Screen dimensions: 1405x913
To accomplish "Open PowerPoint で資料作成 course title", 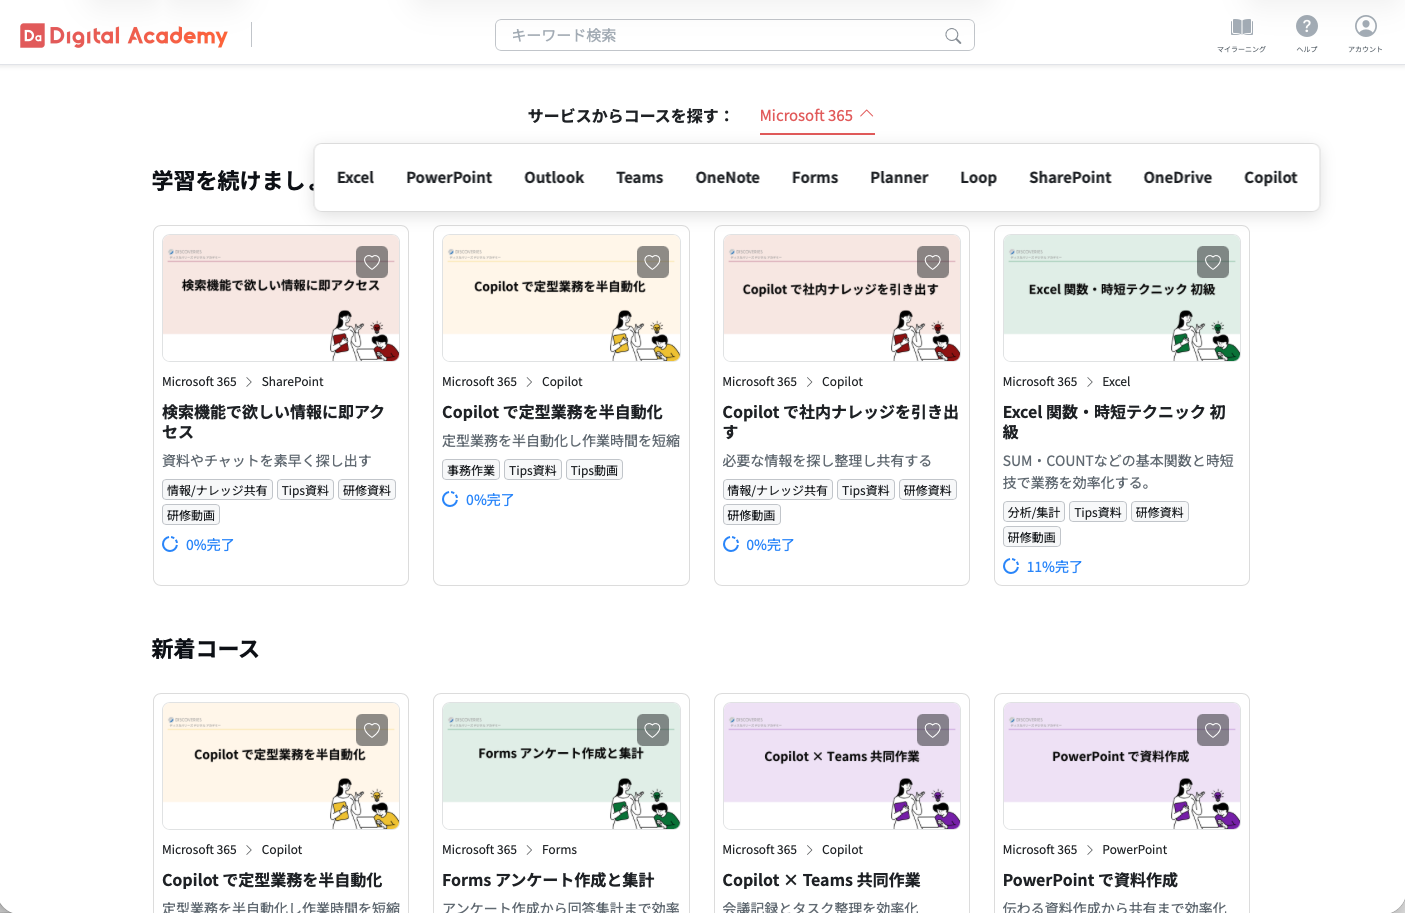I will pyautogui.click(x=1090, y=880).
